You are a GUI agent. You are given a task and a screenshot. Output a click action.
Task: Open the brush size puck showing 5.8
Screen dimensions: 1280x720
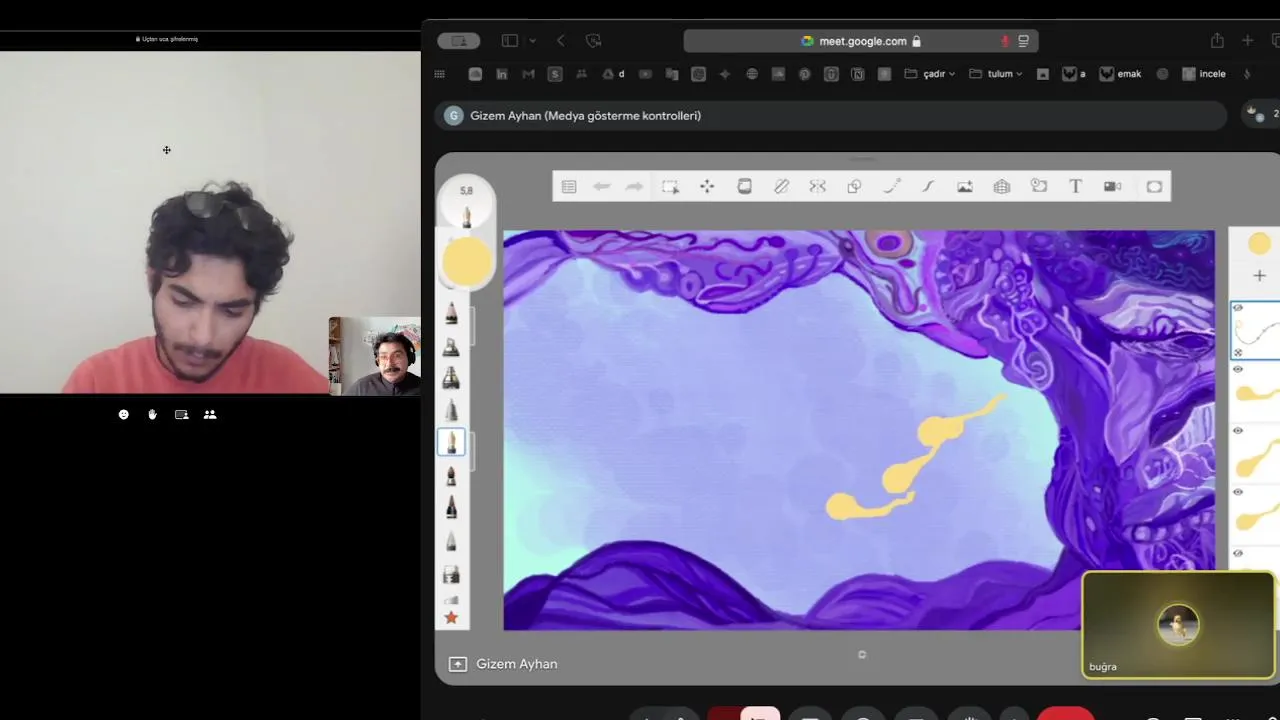click(466, 204)
